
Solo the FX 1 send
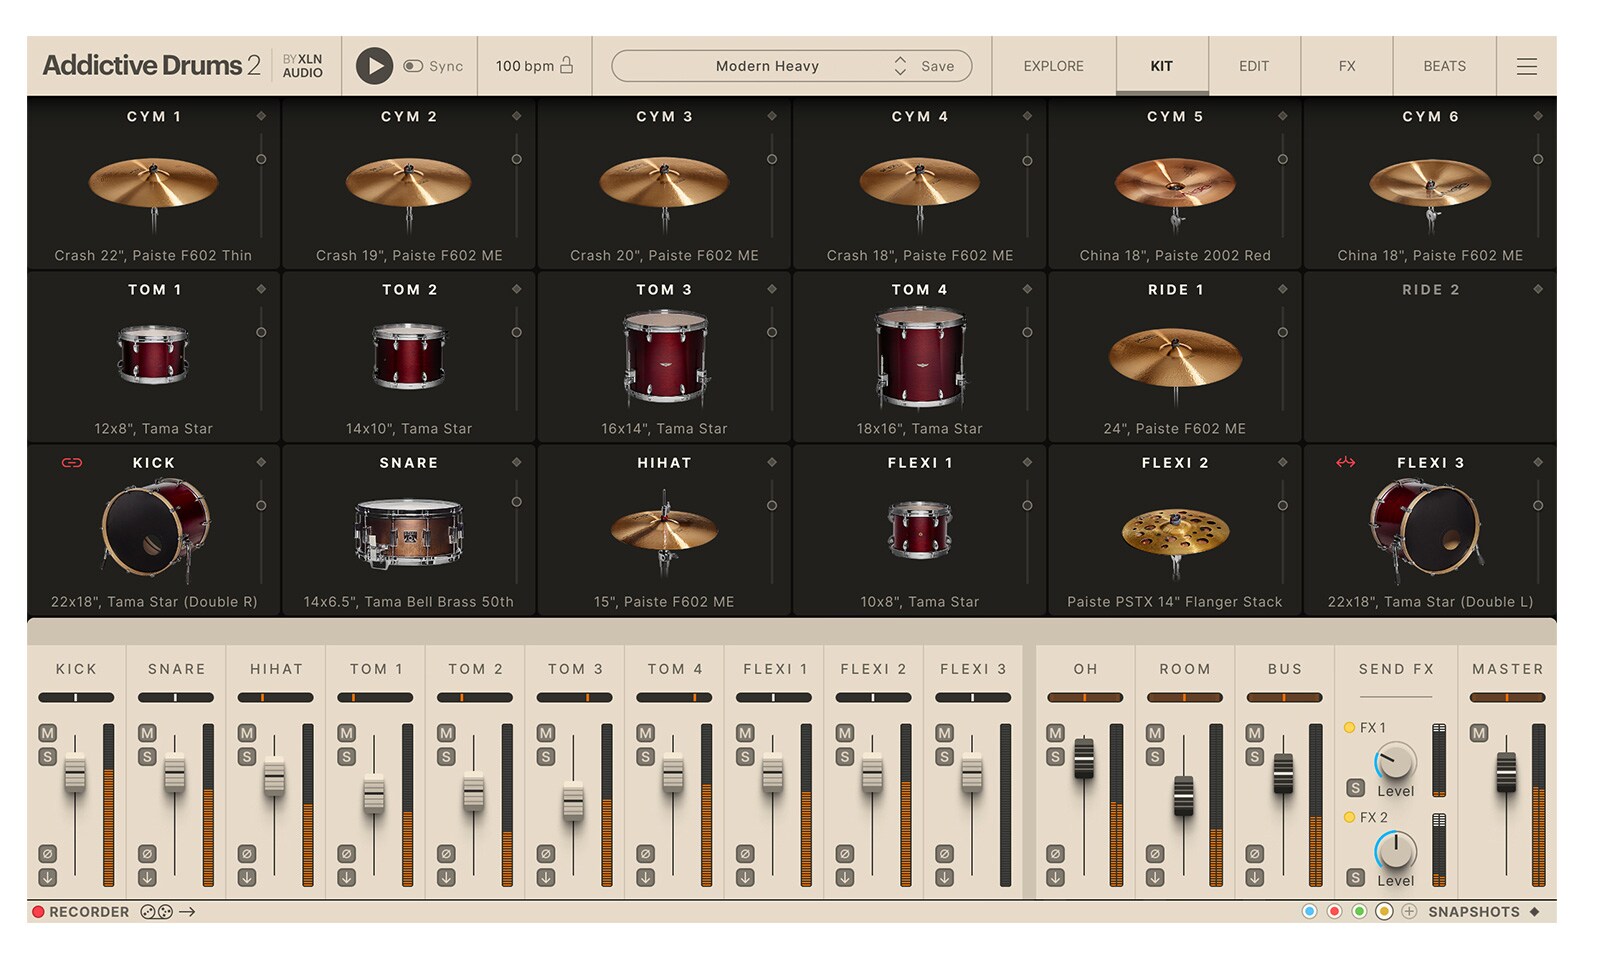click(1356, 788)
